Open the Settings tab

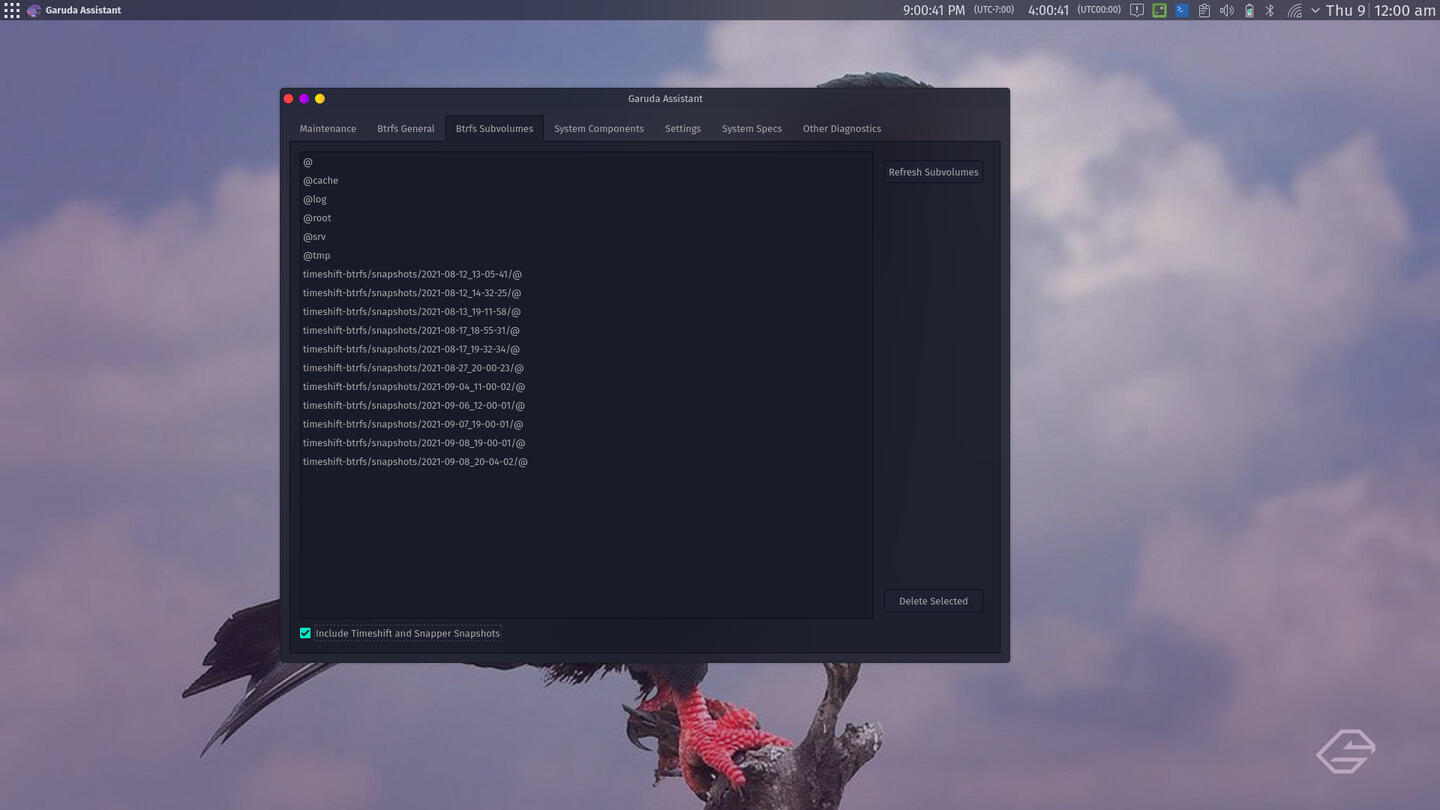(x=683, y=128)
